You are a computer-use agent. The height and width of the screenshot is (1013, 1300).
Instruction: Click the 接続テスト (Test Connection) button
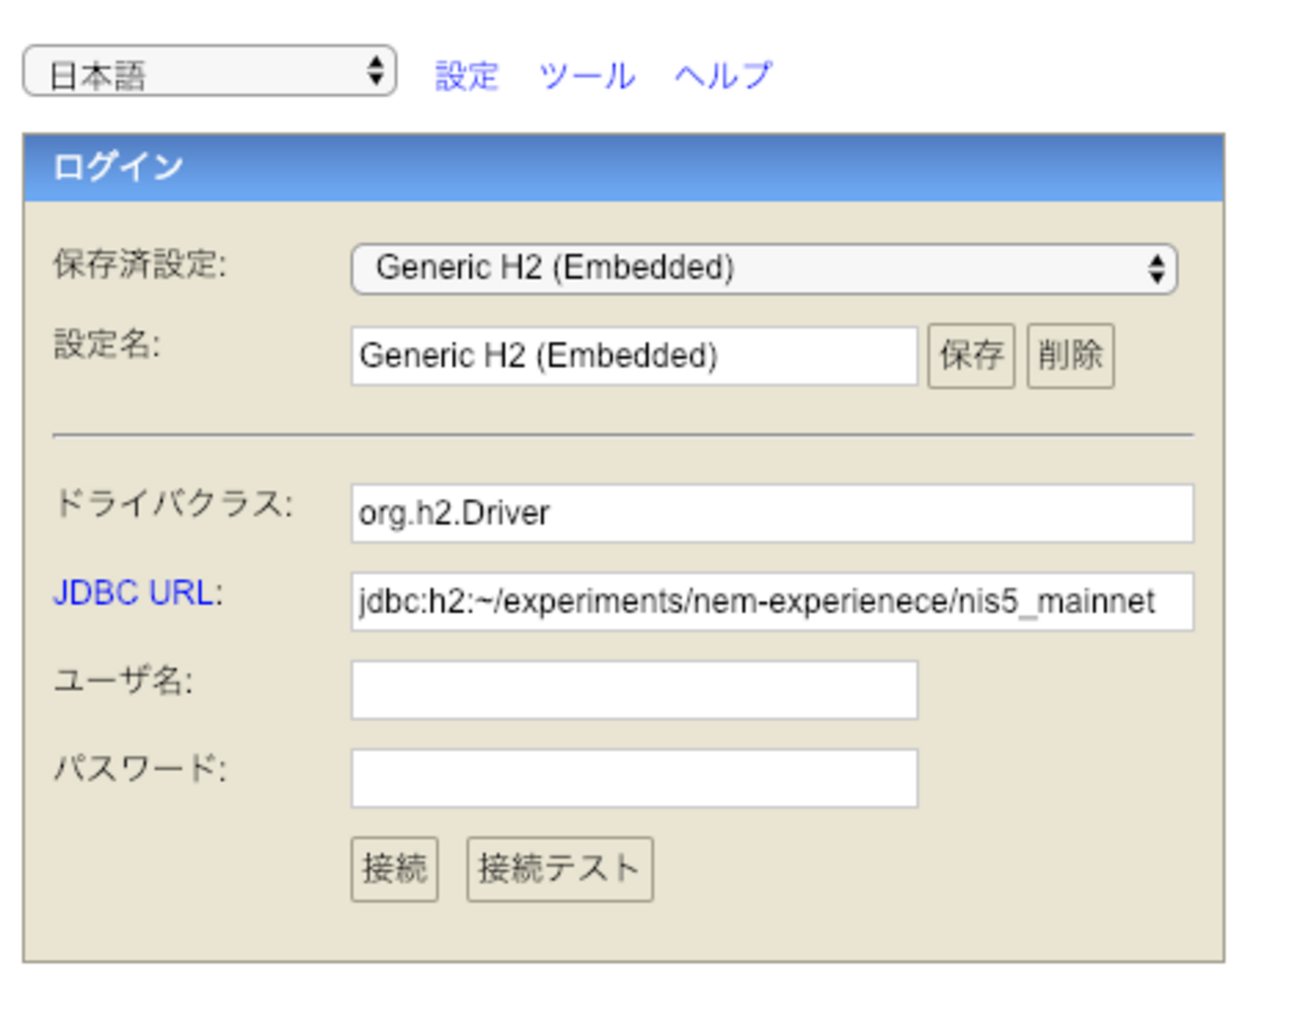click(558, 869)
